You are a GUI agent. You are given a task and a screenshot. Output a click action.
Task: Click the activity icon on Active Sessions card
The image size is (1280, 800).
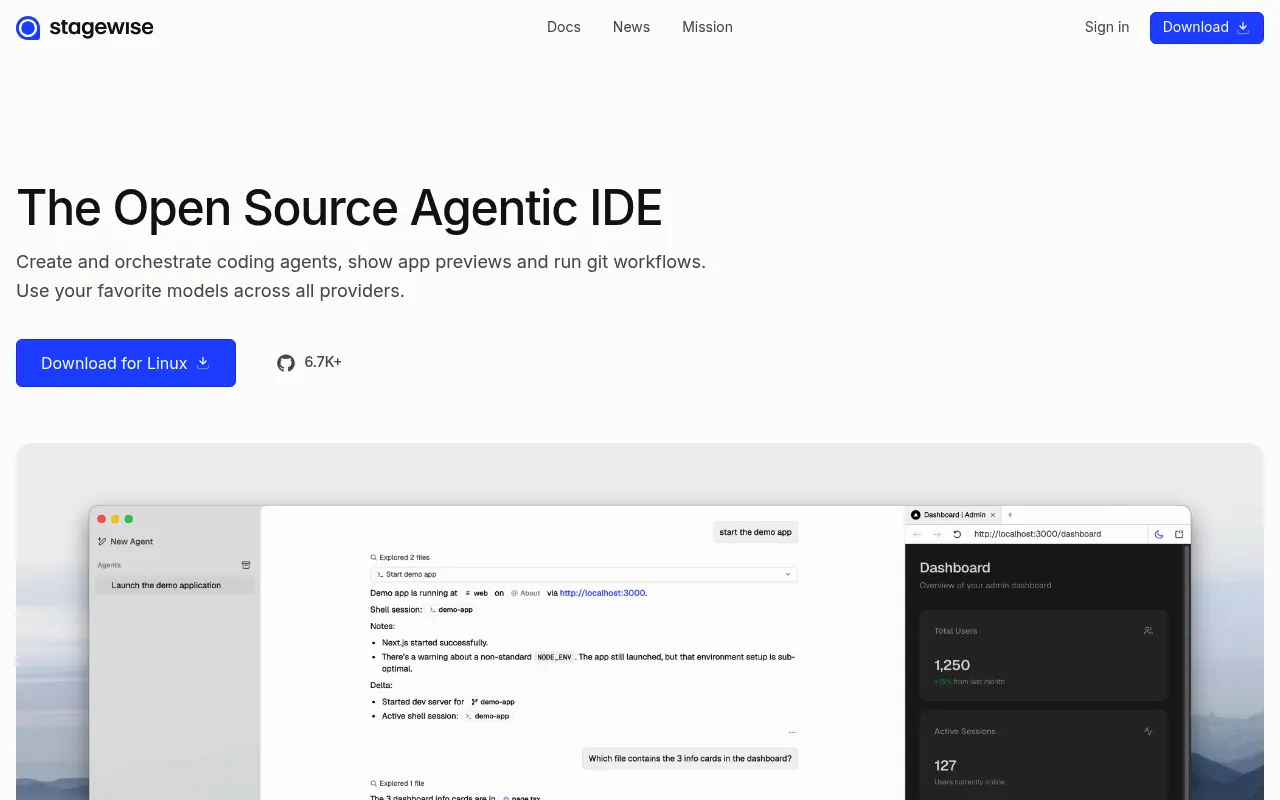click(1148, 731)
